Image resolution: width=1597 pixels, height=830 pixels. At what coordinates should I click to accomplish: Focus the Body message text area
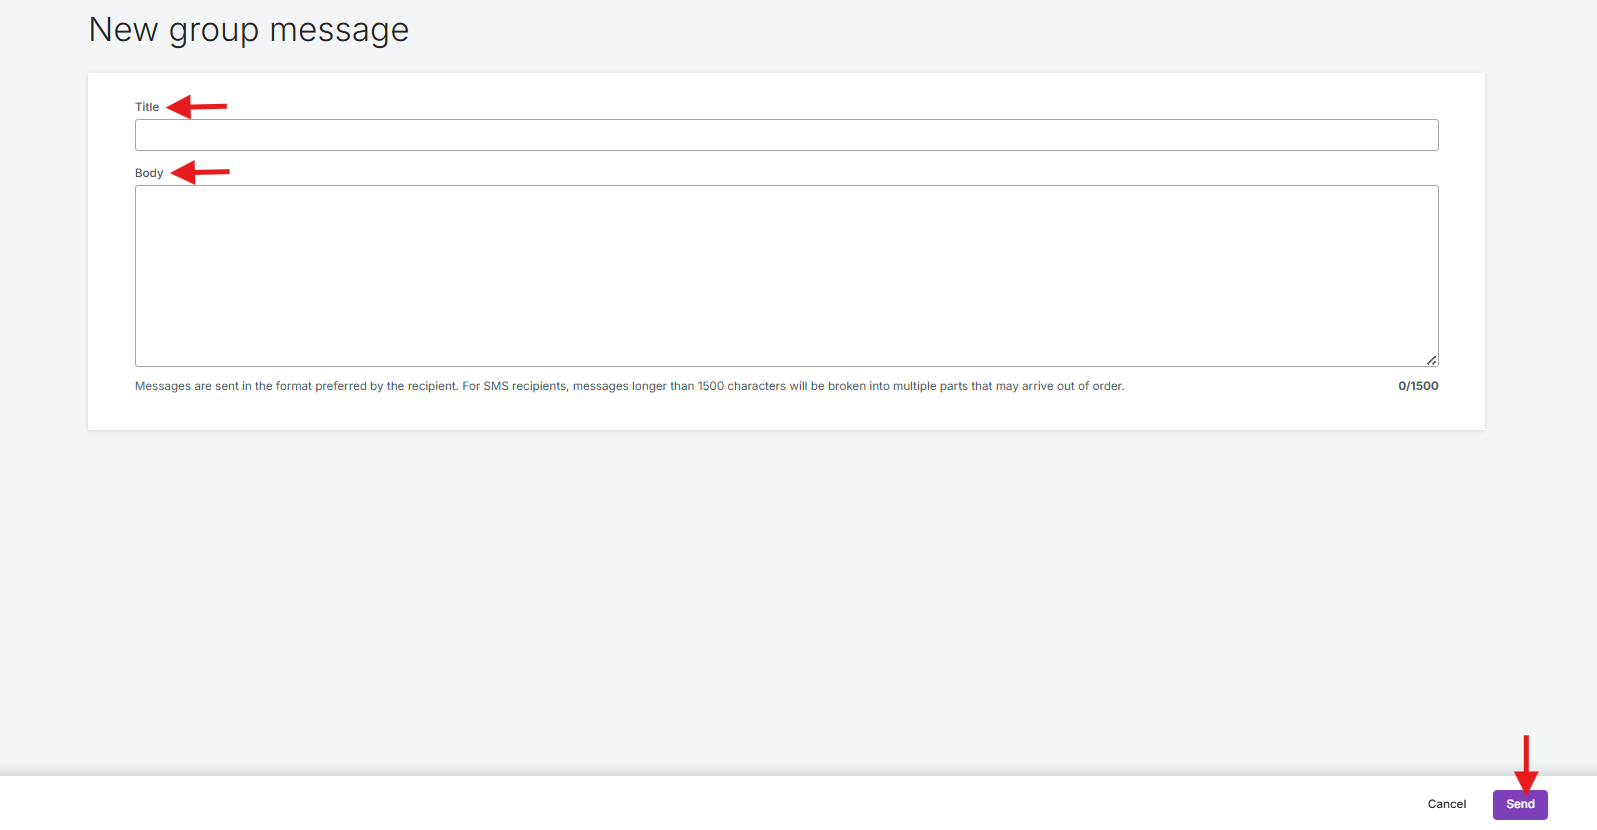786,275
